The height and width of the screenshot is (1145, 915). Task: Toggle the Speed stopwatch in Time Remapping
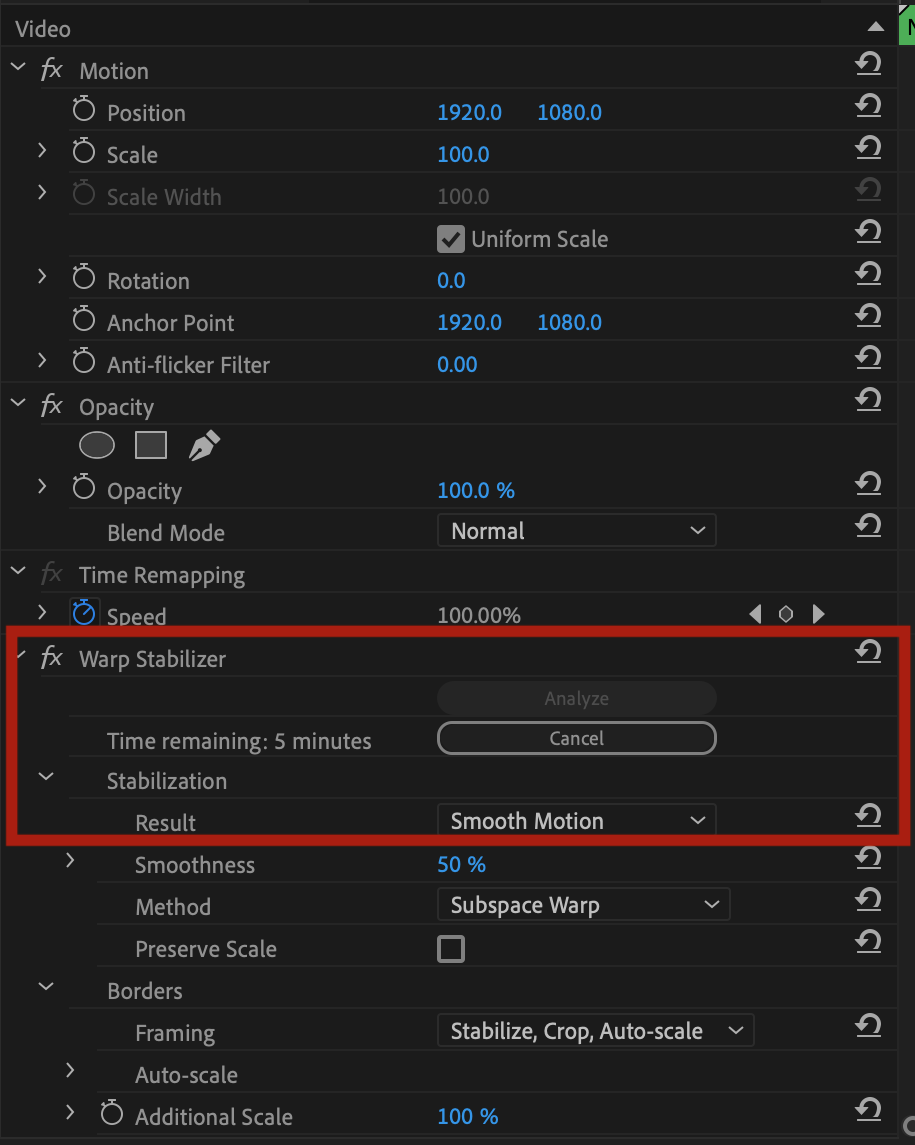pos(84,613)
